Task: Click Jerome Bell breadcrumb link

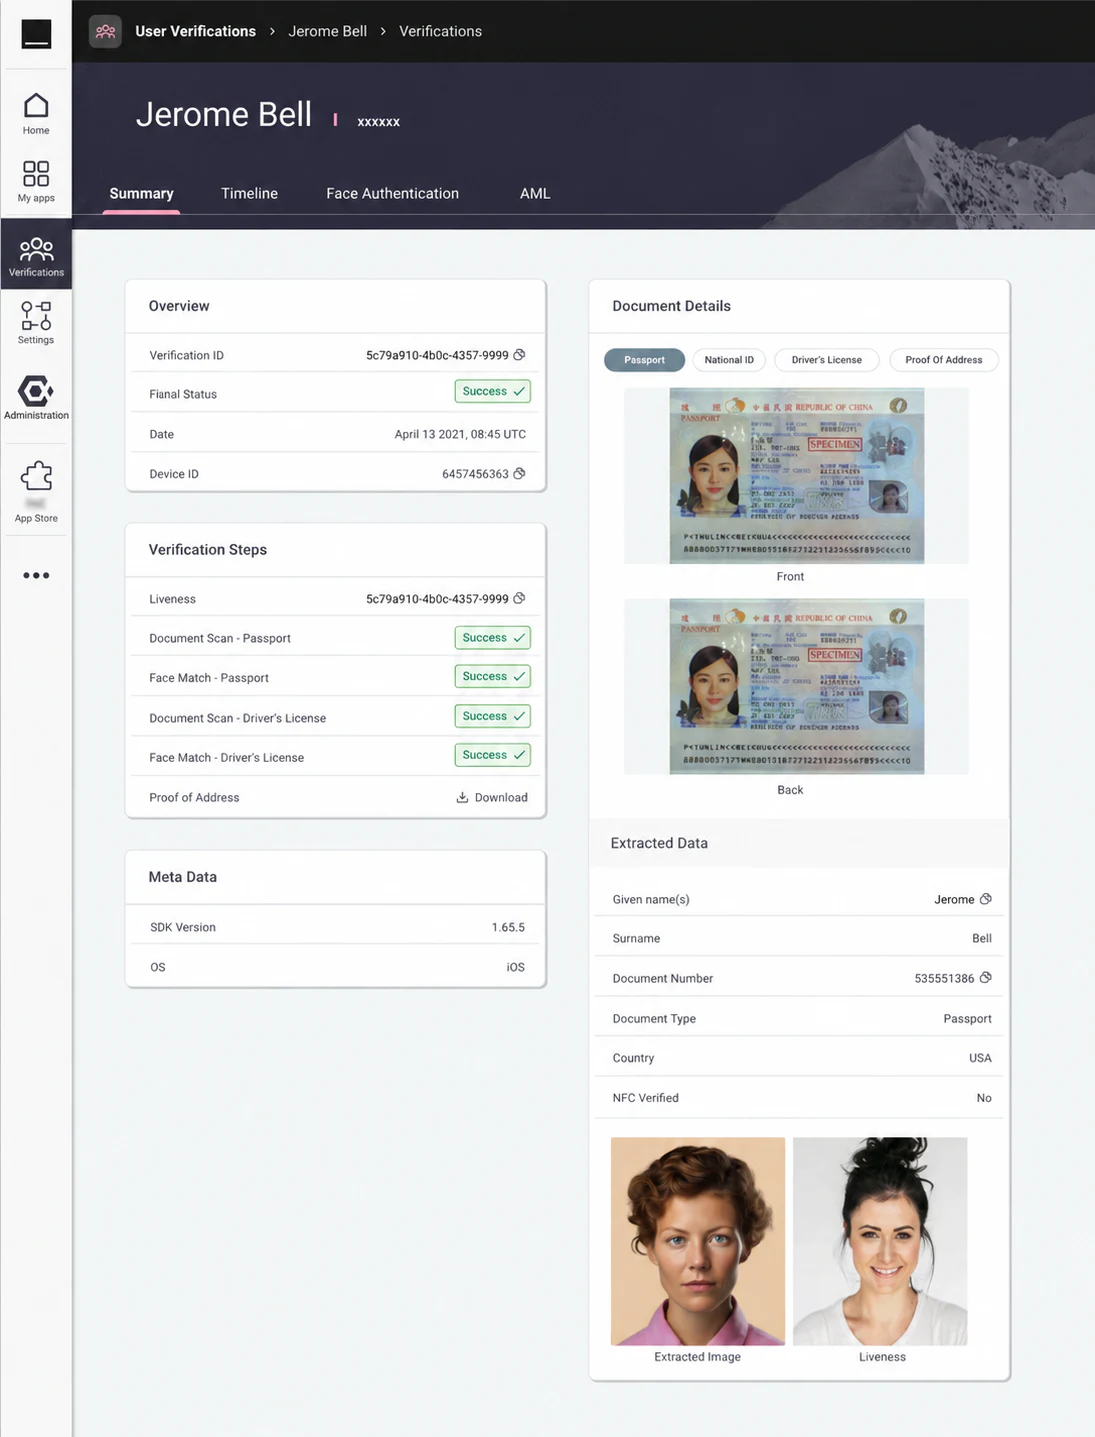Action: click(327, 31)
